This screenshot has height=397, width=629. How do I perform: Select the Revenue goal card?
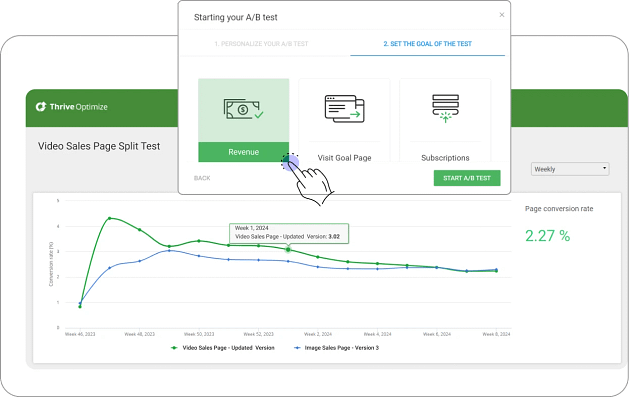pyautogui.click(x=243, y=120)
